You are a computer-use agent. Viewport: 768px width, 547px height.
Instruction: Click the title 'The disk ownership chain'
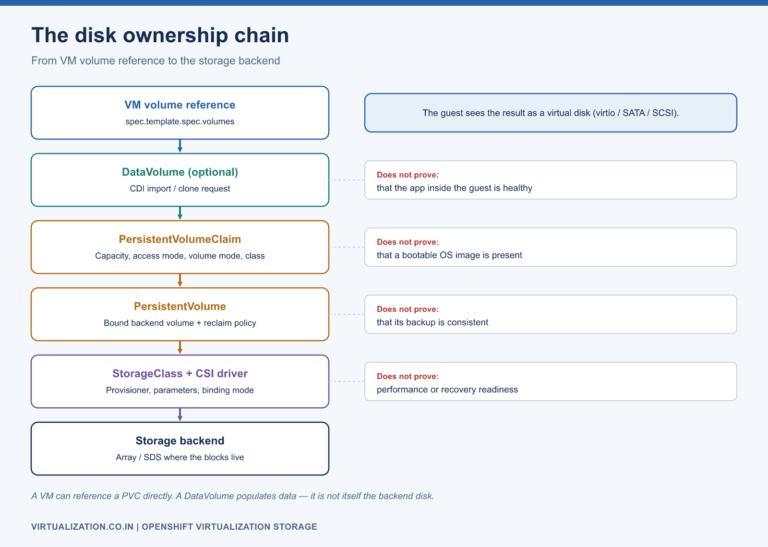(x=160, y=35)
